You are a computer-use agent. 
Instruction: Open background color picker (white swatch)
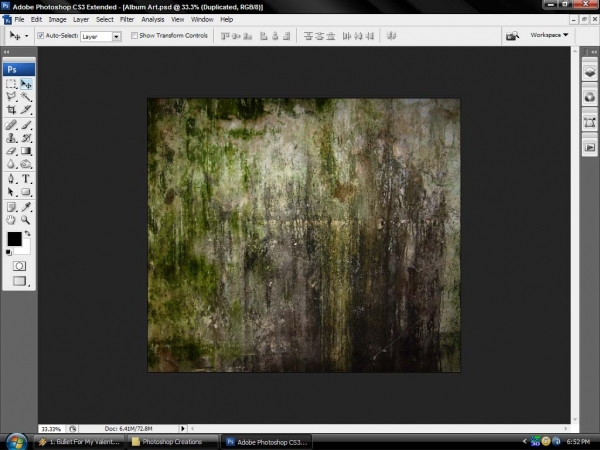point(25,249)
